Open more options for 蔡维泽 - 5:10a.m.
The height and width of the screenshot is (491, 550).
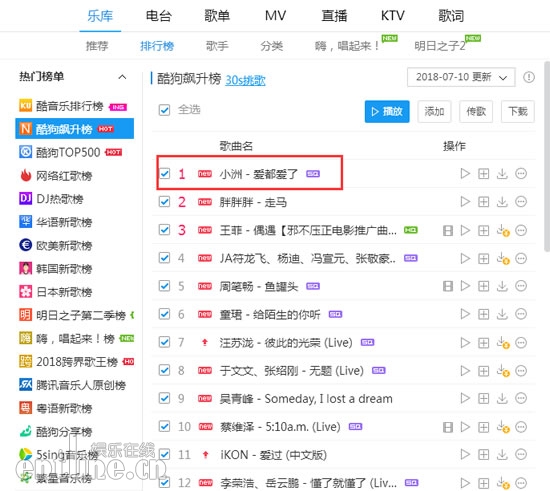coord(521,427)
